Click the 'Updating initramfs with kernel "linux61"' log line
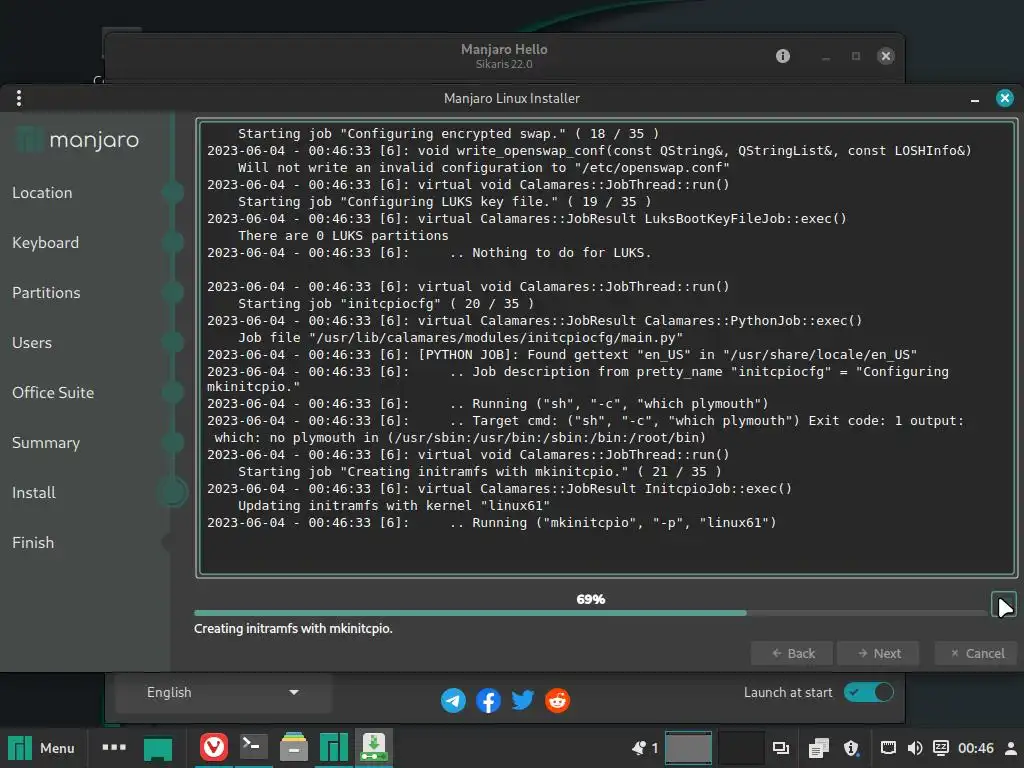 pos(394,505)
